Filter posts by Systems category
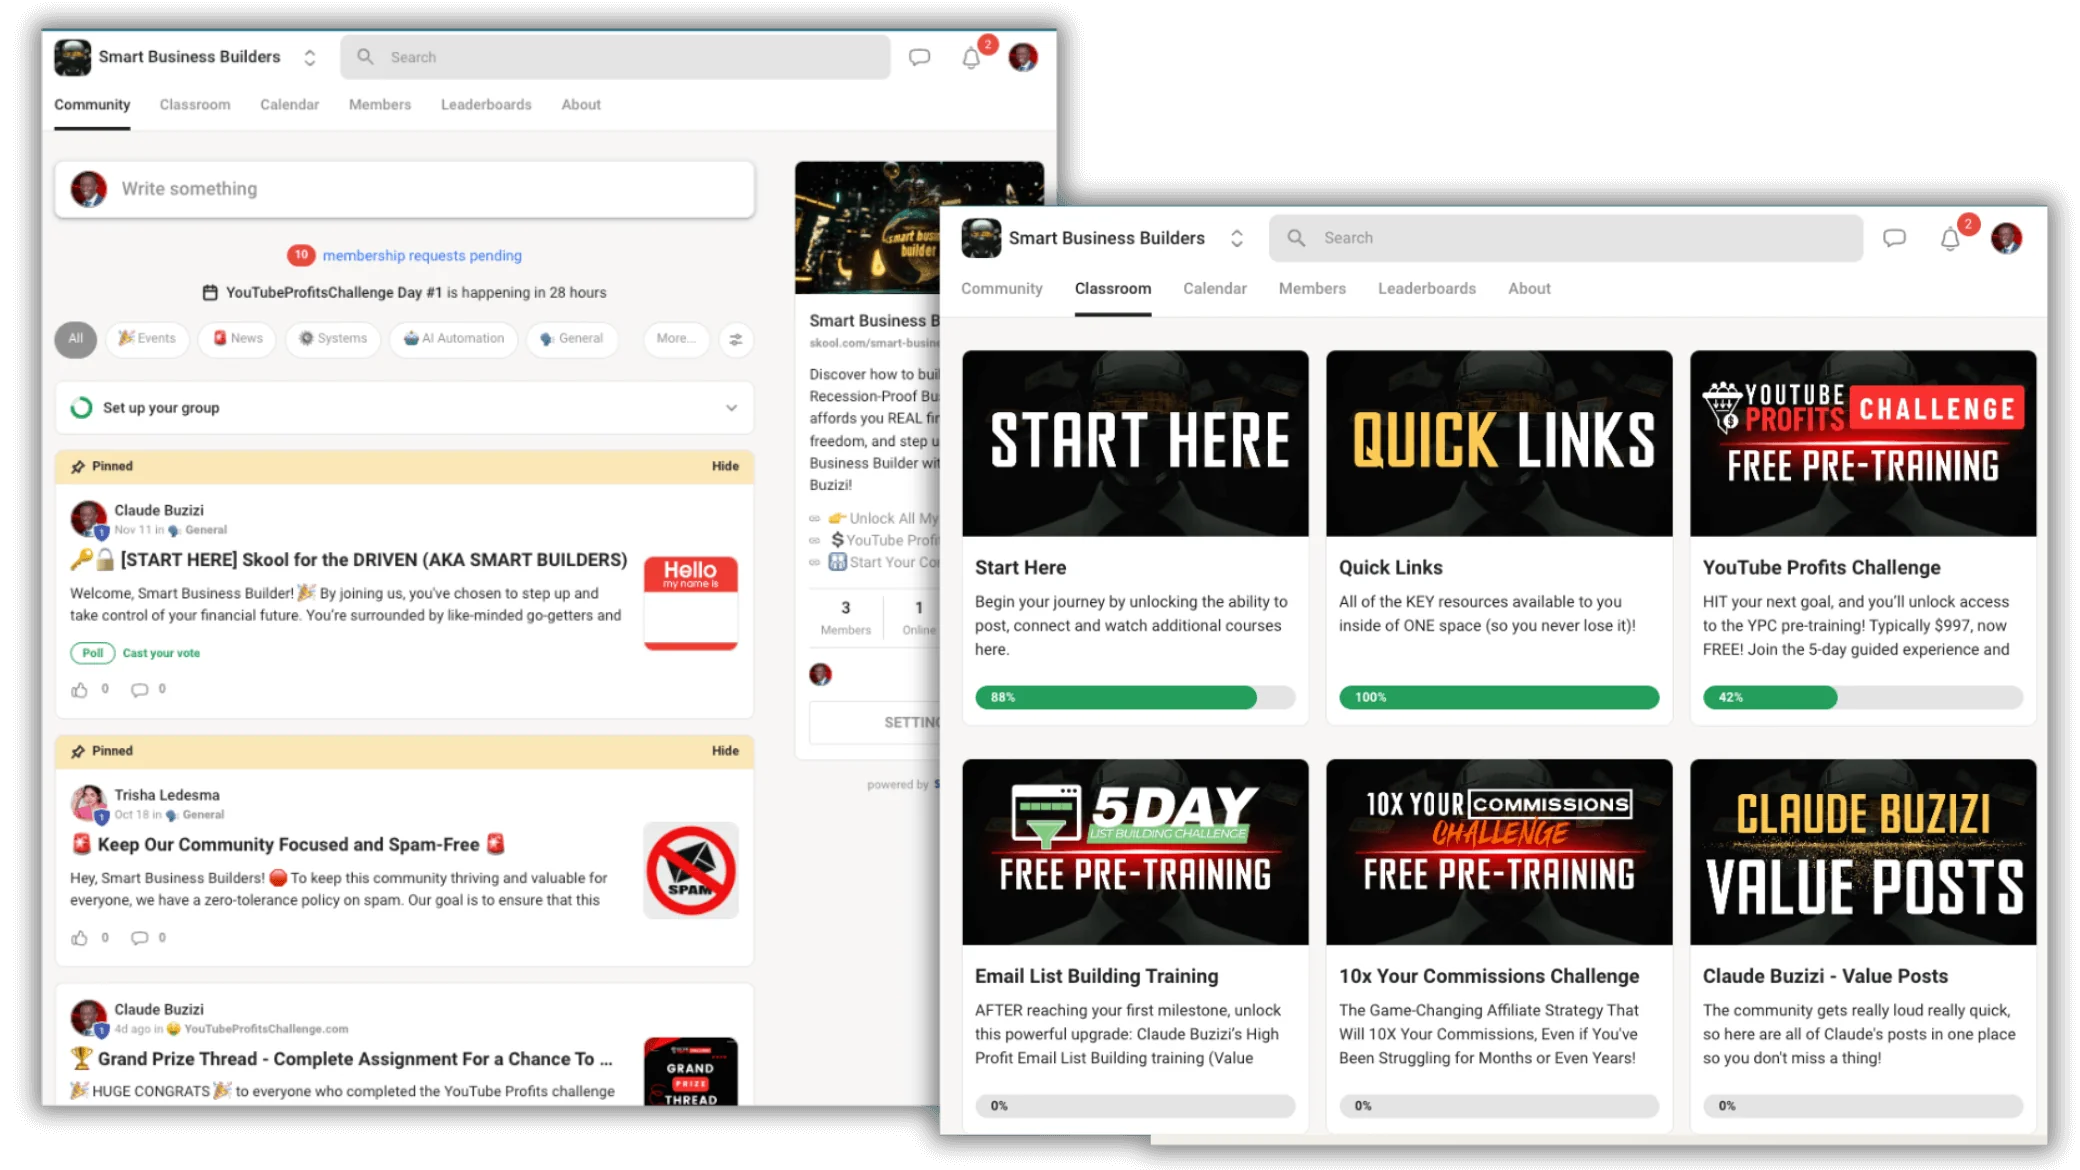The width and height of the screenshot is (2080, 1170). pos(333,339)
